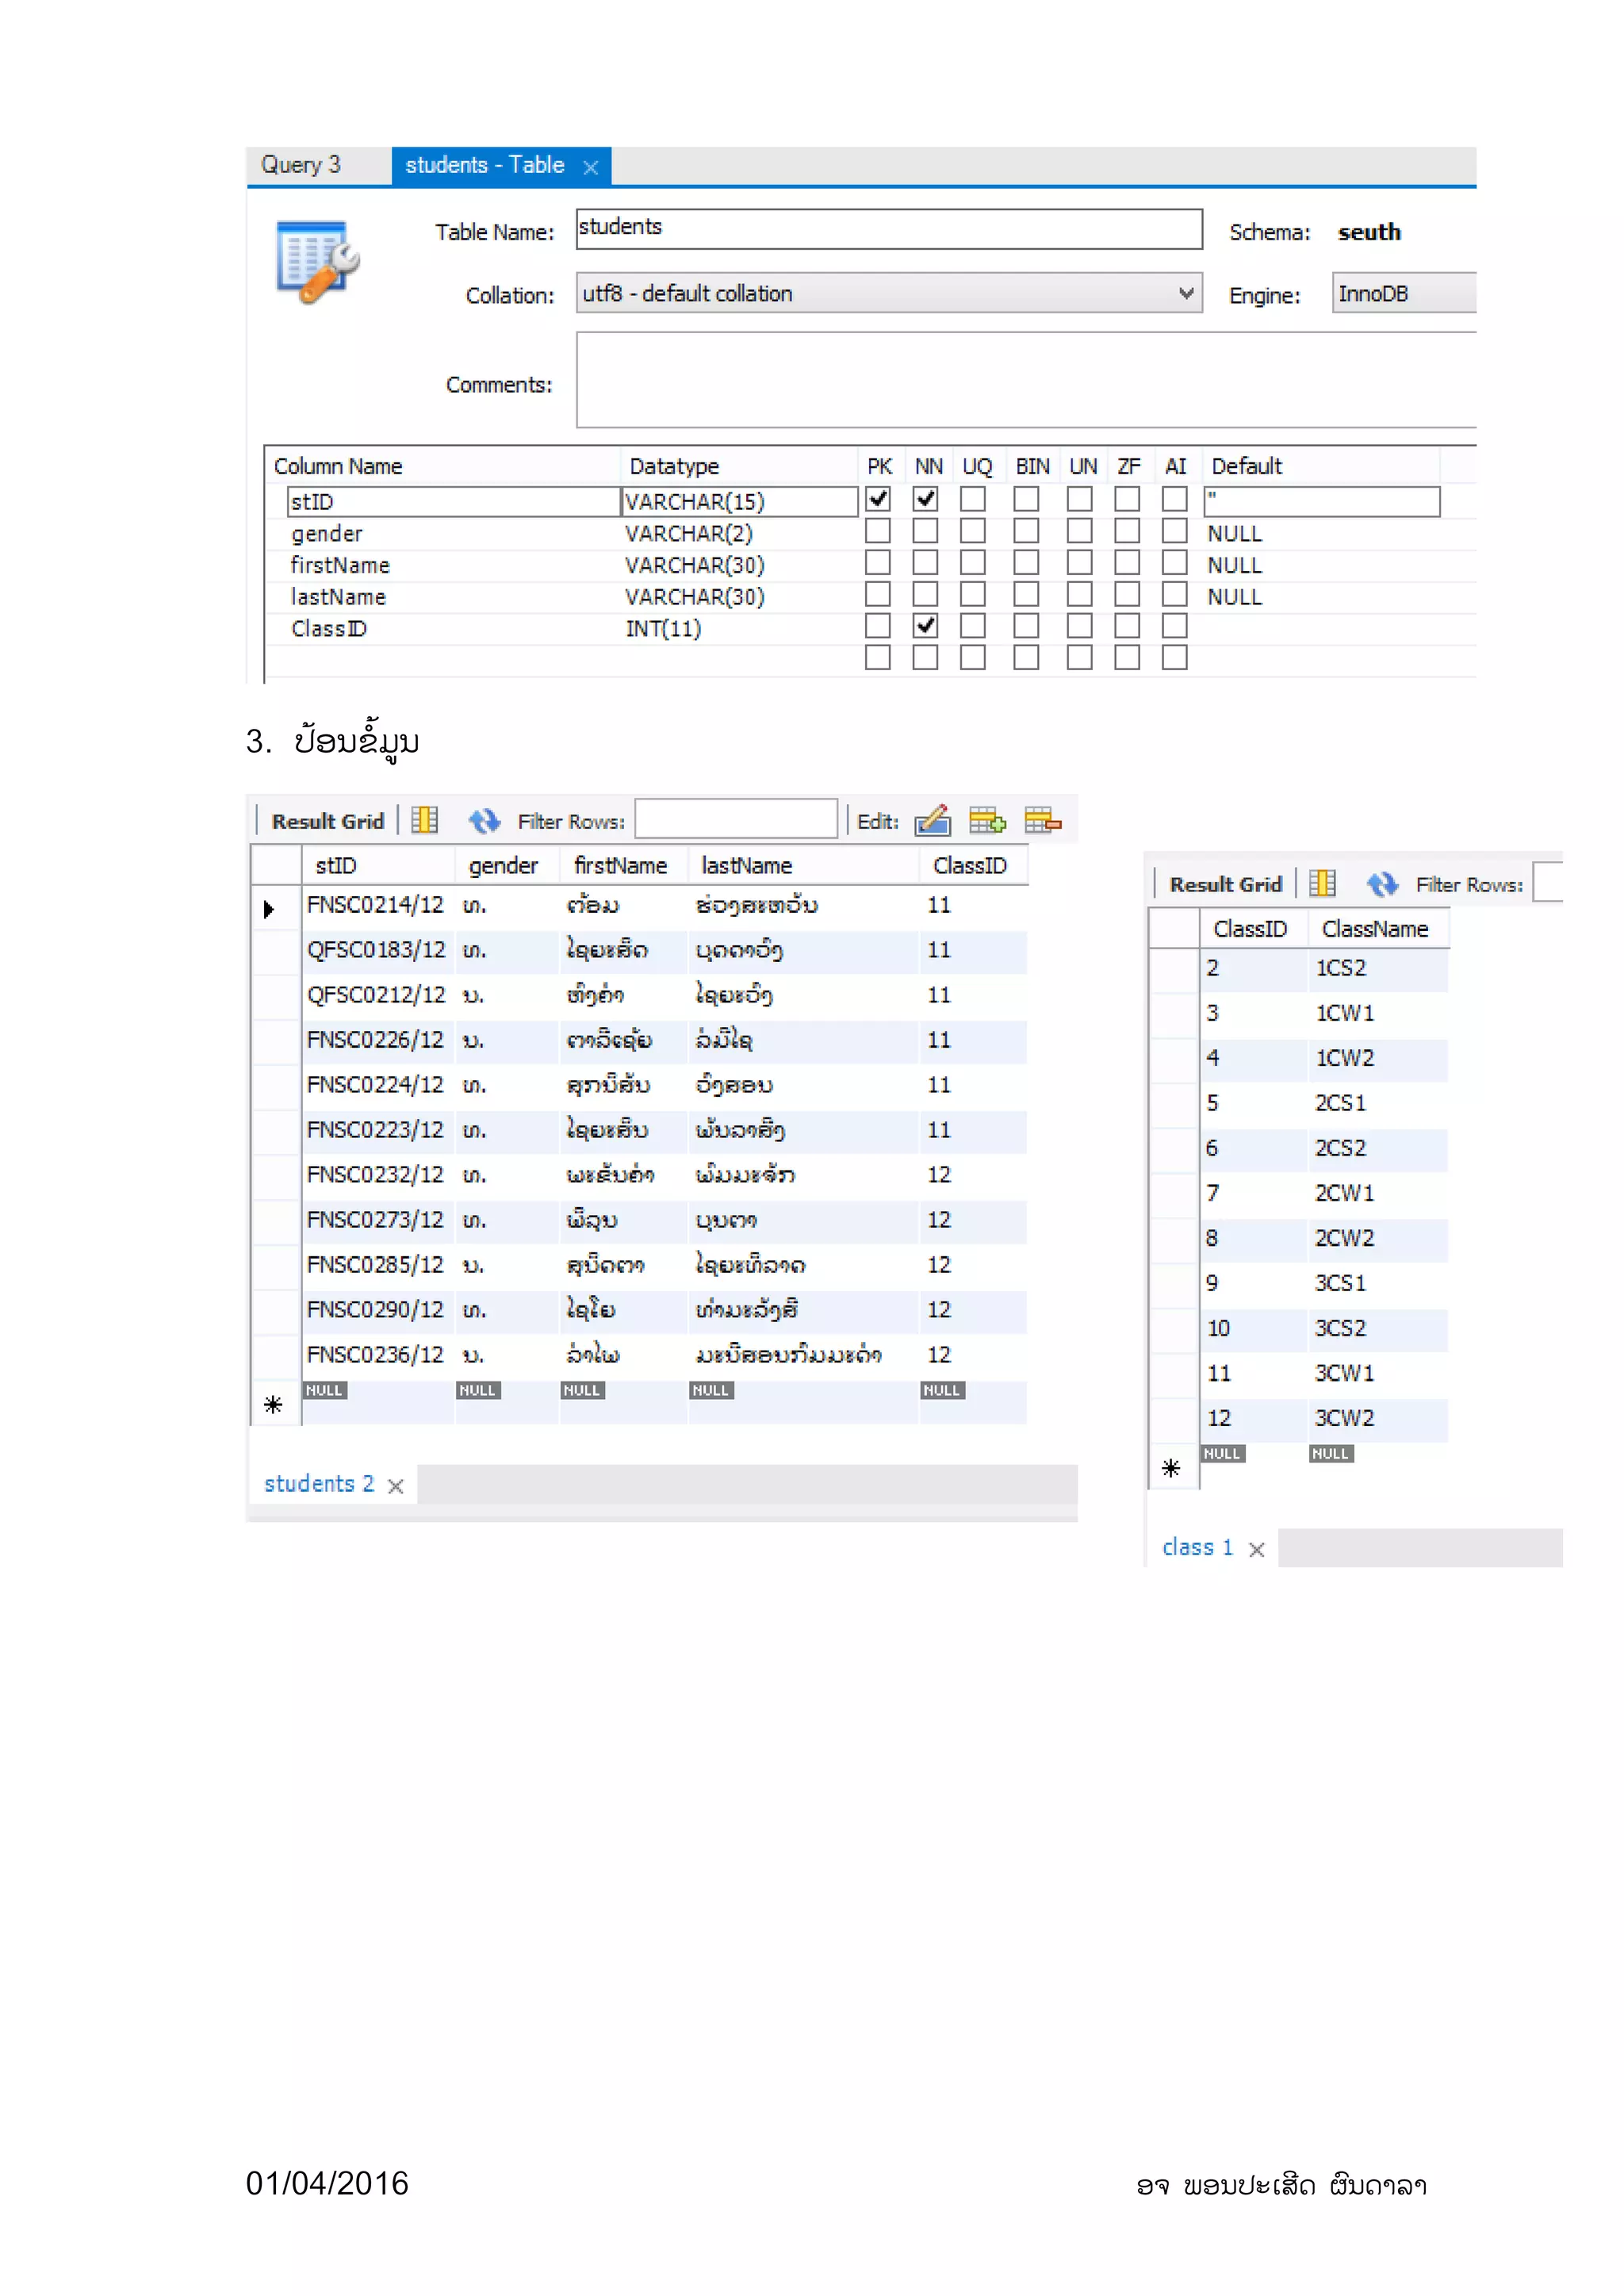Click the VARCHAR(15) datatype combo for stID
This screenshot has height=2296, width=1624.
(x=738, y=501)
